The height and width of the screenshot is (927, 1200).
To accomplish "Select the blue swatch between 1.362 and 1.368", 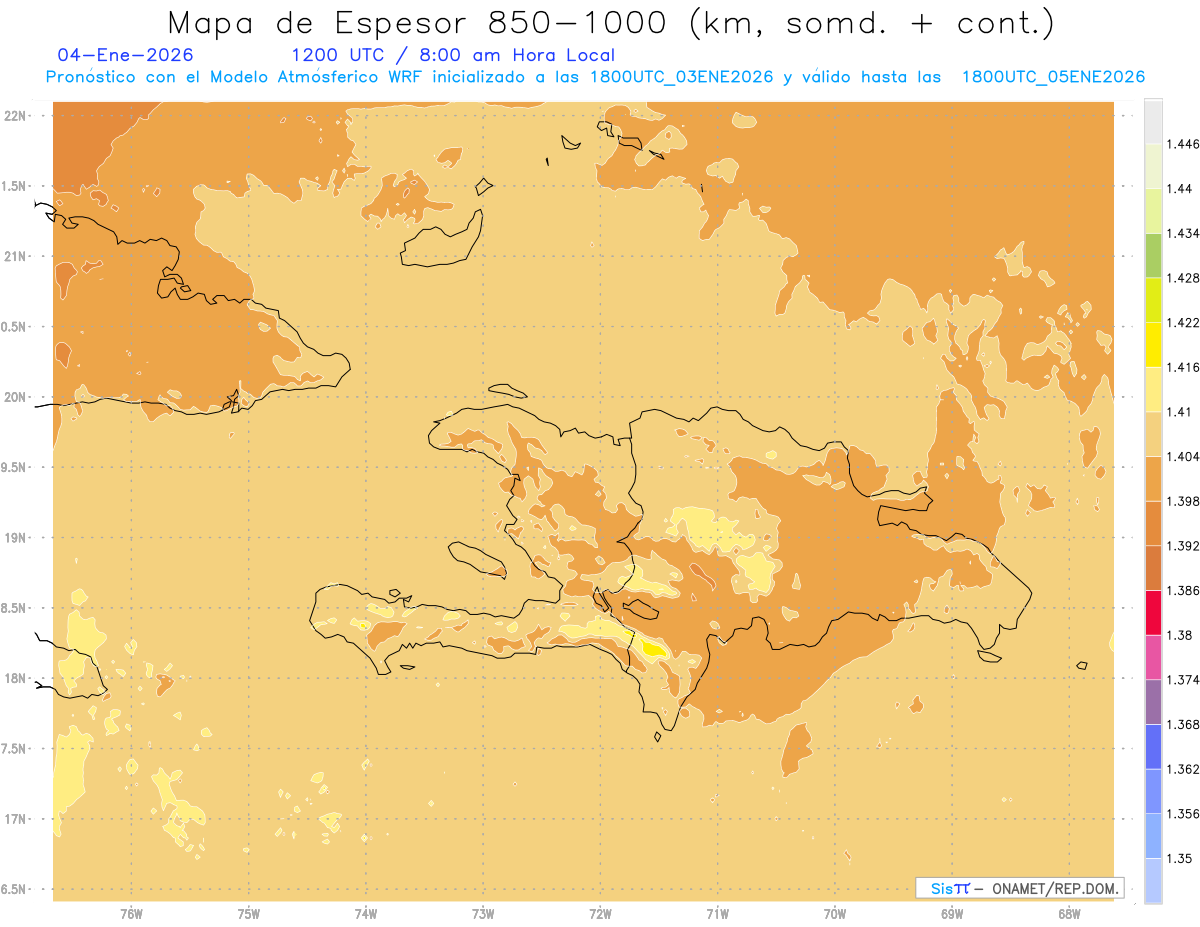I will pyautogui.click(x=1153, y=746).
